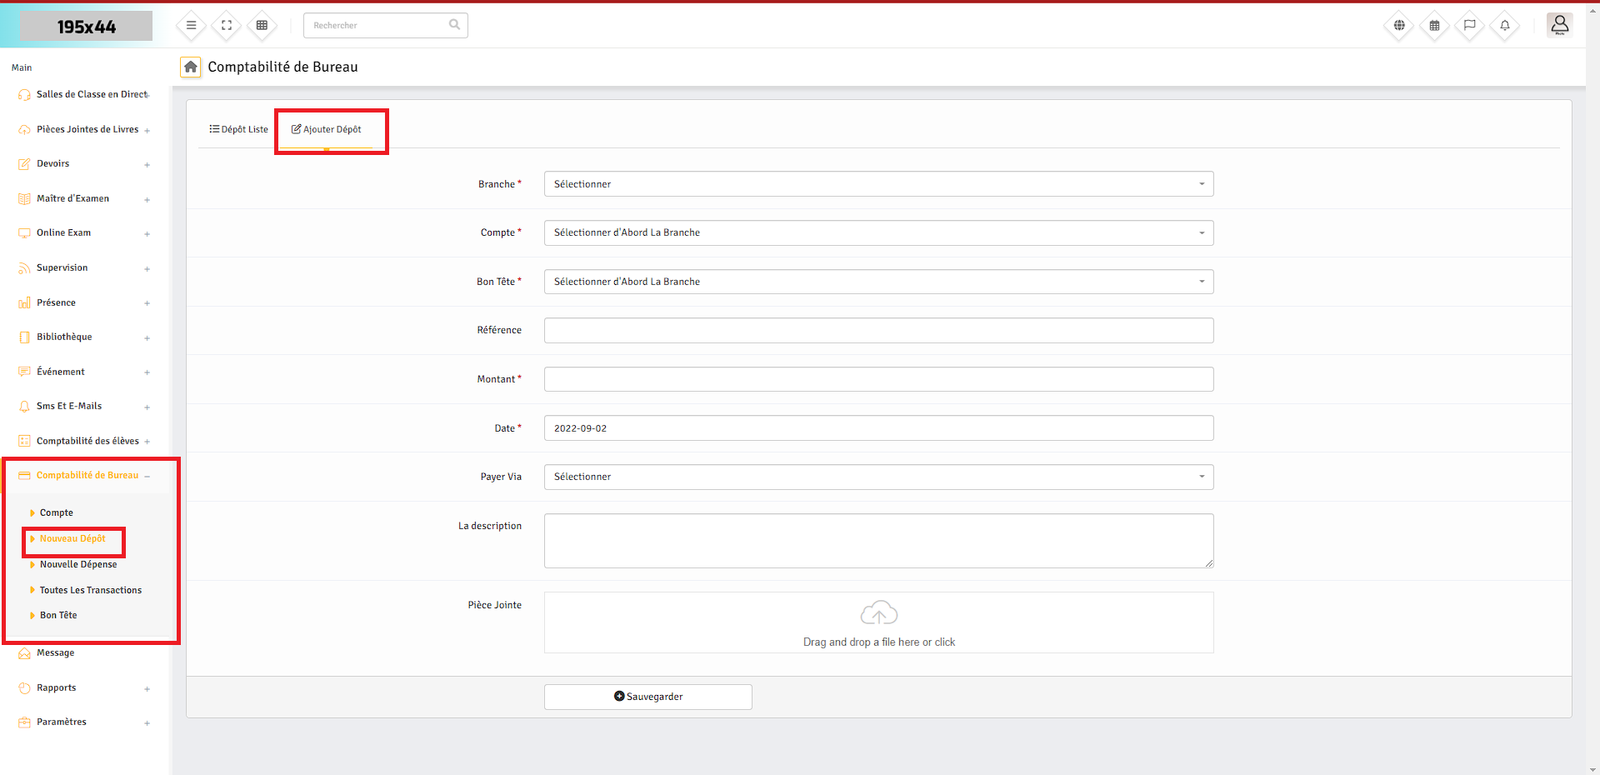Open Toutes Les Transactions in sidebar
Viewport: 1600px width, 775px height.
(90, 590)
